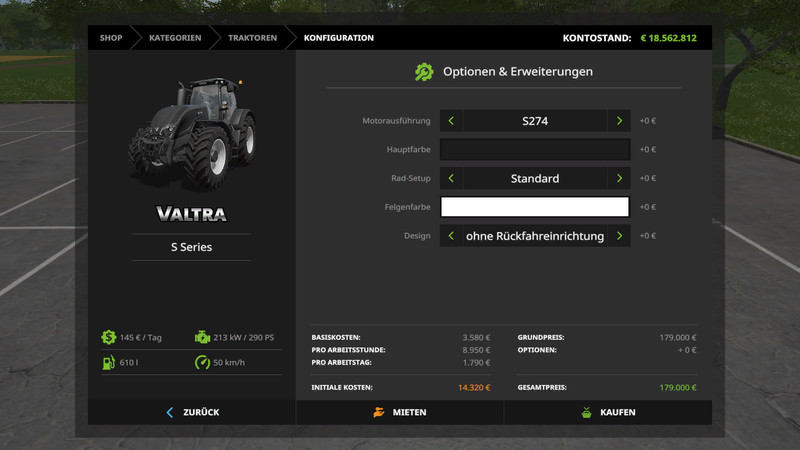
Task: Click the Valtra brand logo
Action: coord(191,213)
